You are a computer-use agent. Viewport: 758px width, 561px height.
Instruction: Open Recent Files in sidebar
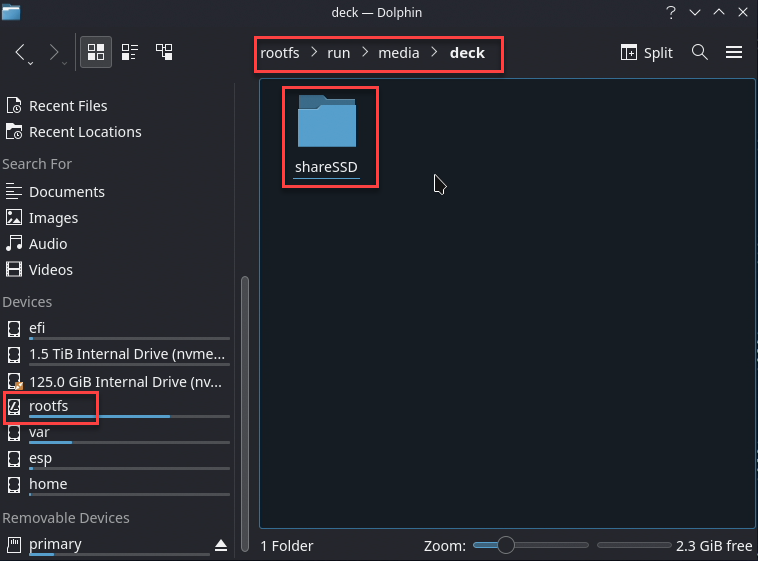[68, 105]
